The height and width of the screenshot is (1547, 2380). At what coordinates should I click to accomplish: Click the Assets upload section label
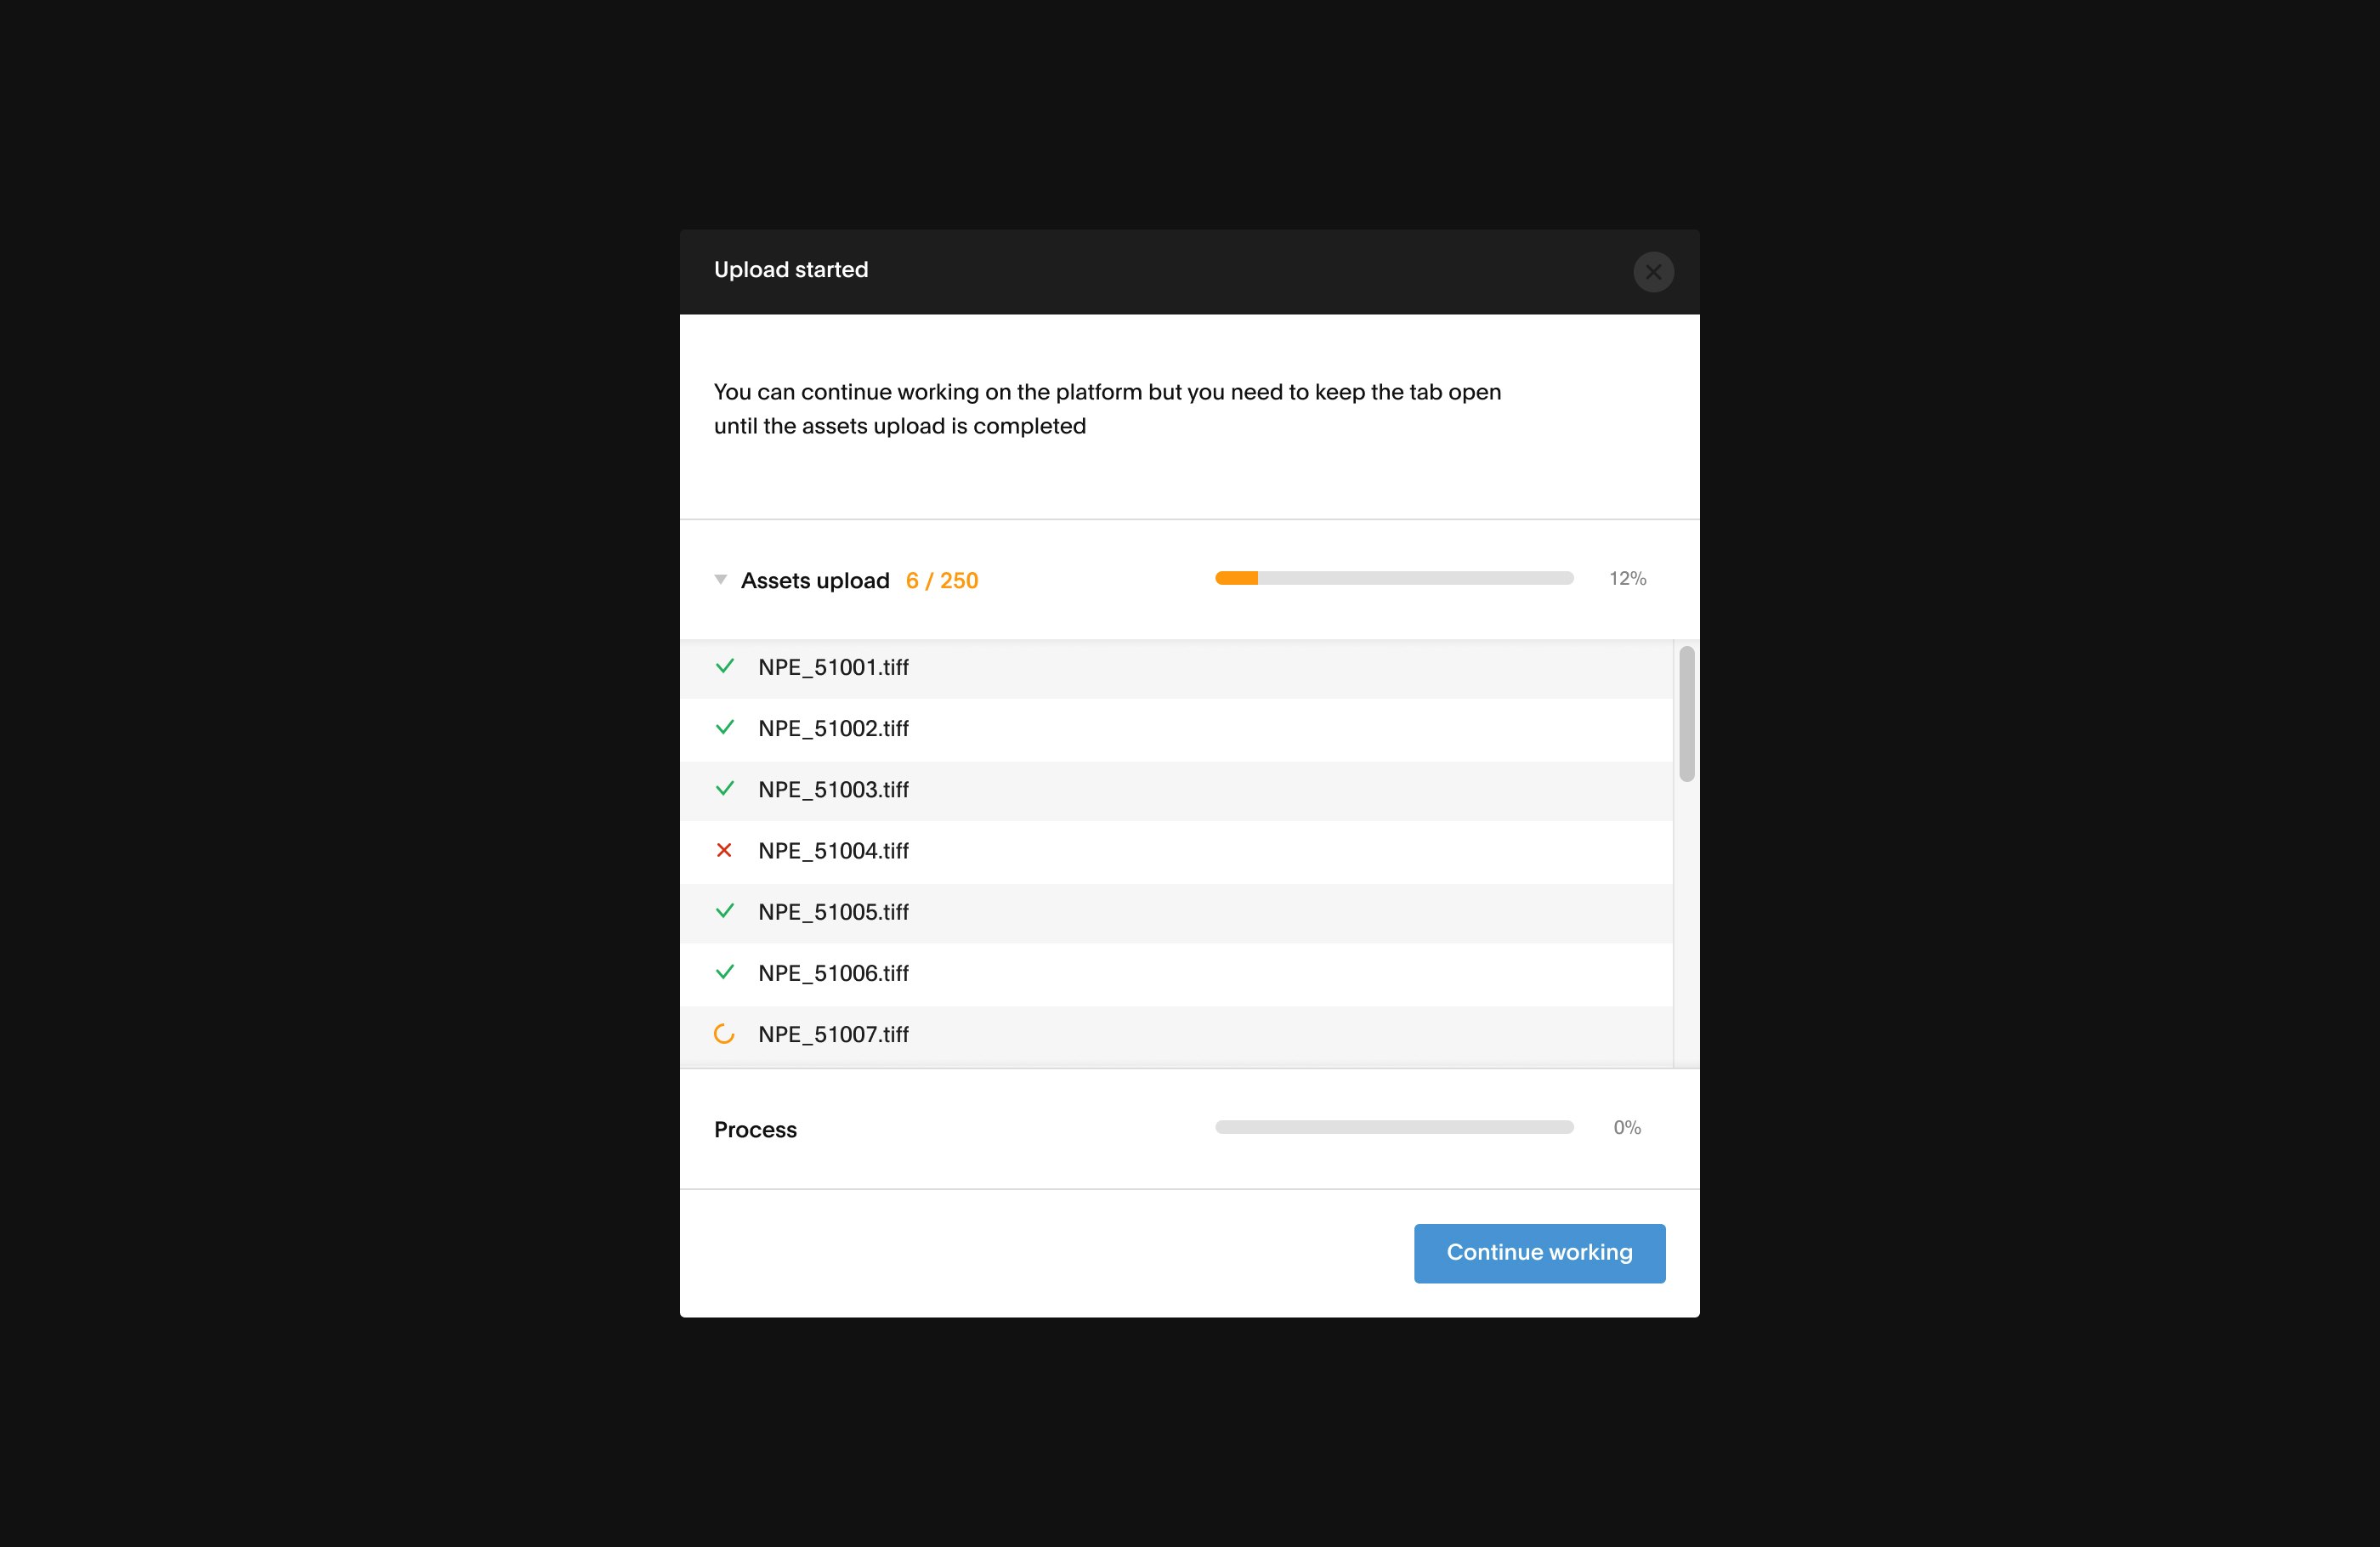(x=815, y=581)
